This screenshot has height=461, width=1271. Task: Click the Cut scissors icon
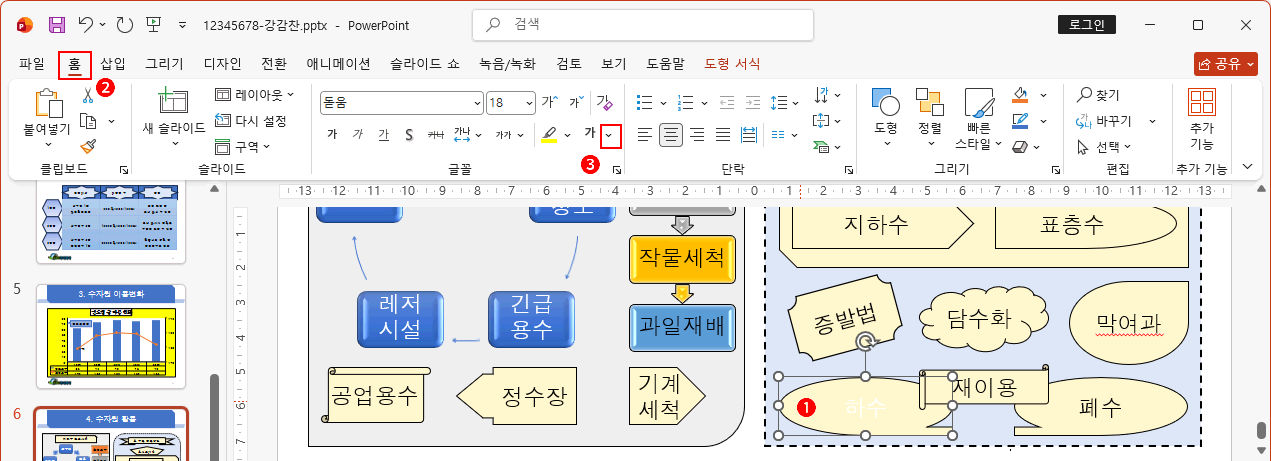[x=87, y=95]
